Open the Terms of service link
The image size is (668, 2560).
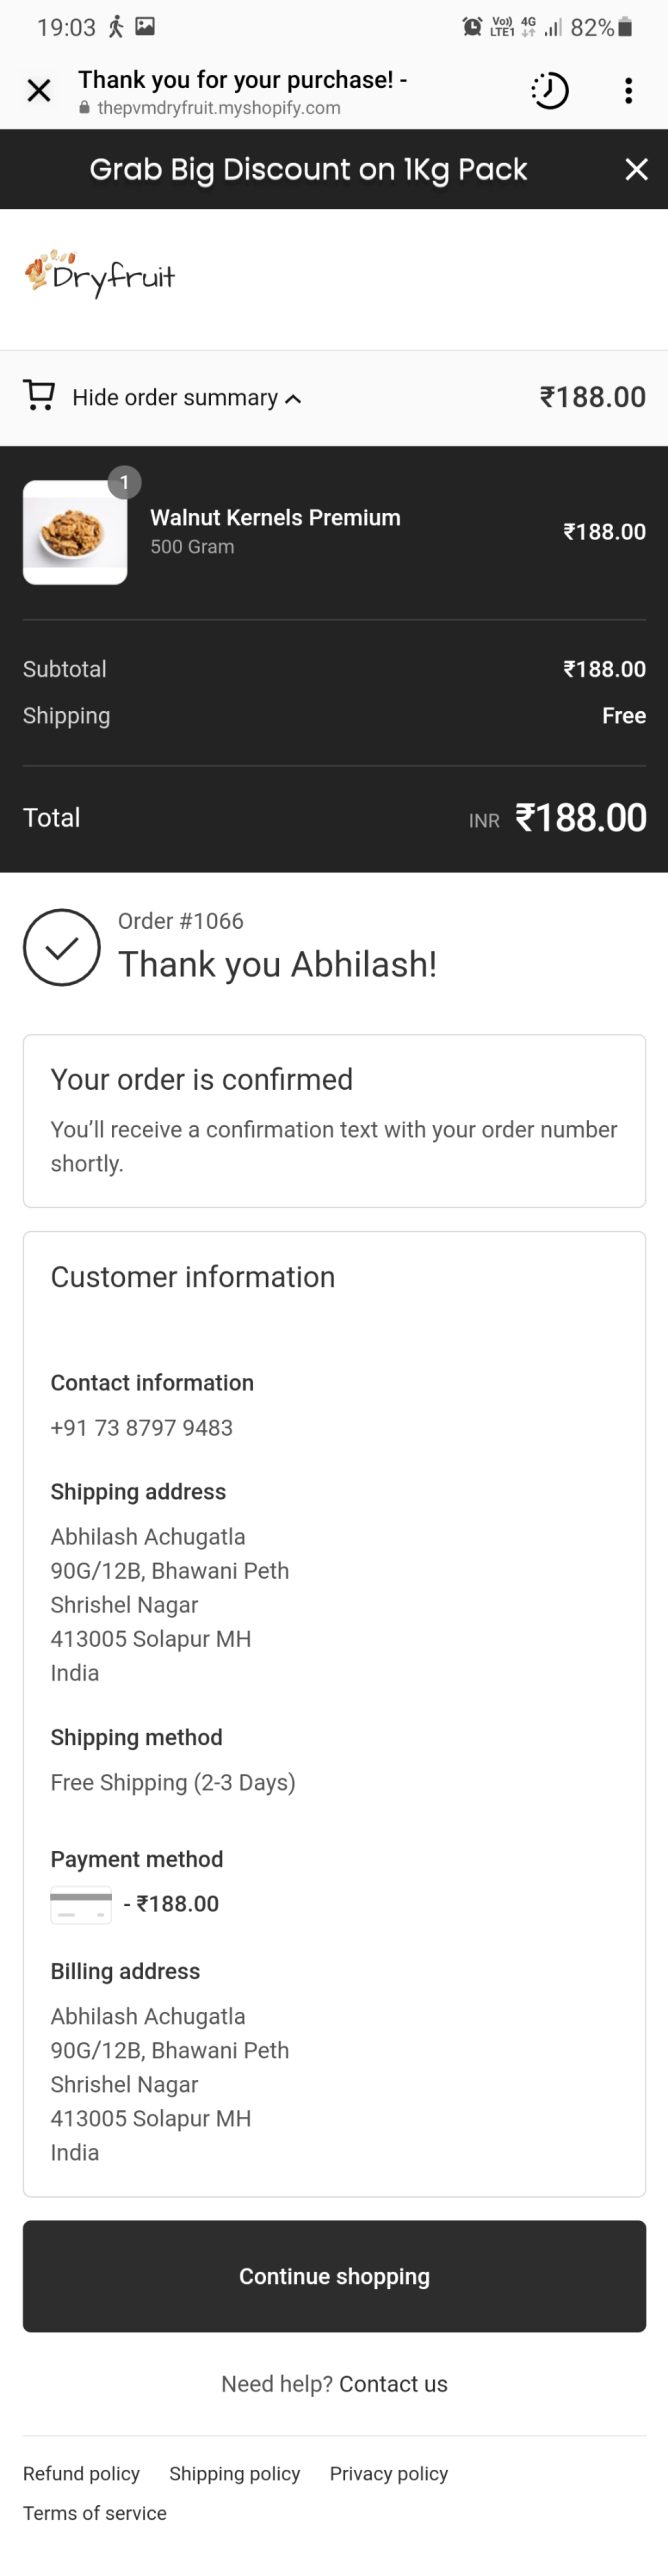coord(95,2513)
